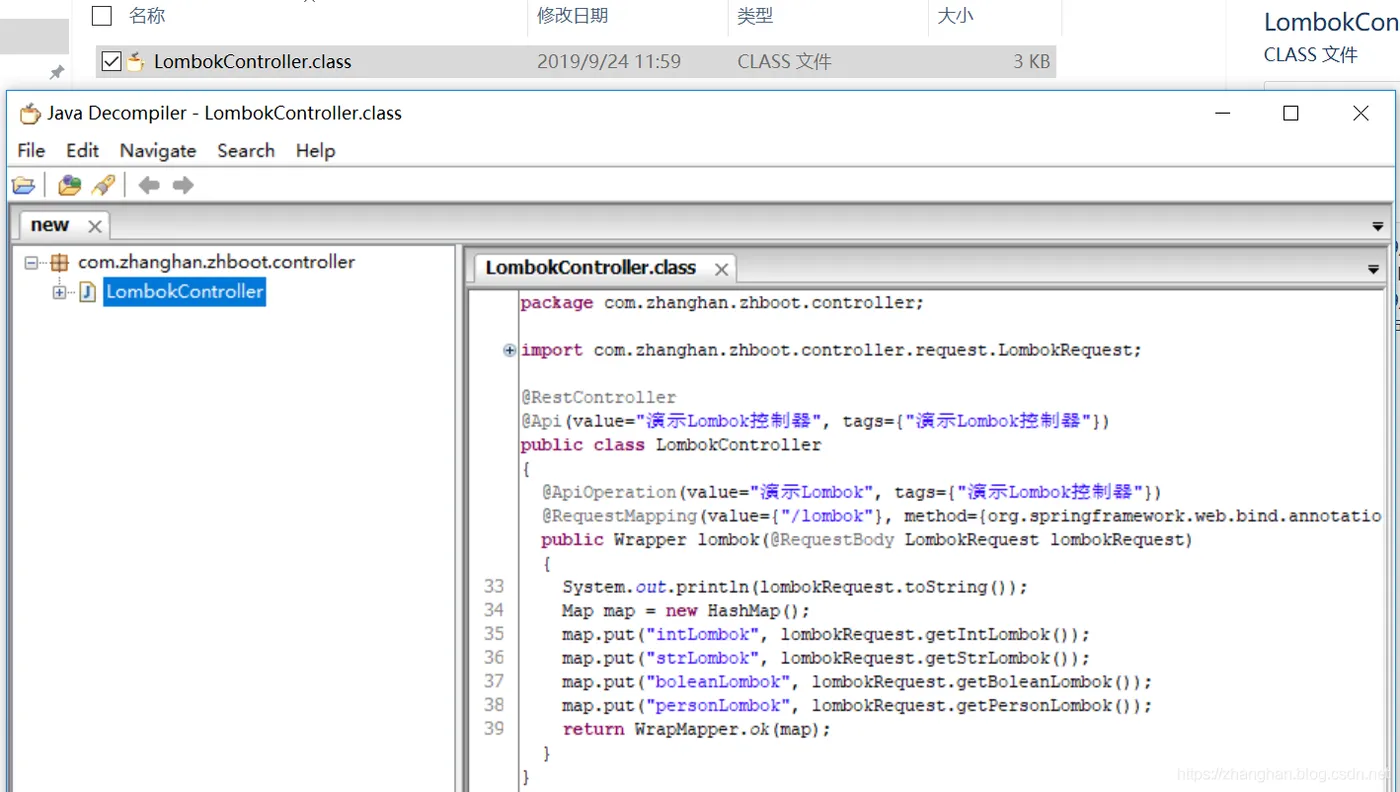Click the @ApiOperation annotation
1400x792 pixels.
tap(609, 492)
